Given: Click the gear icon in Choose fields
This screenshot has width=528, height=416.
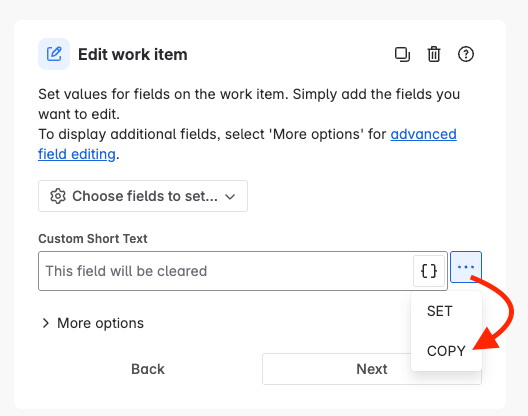Looking at the screenshot, I should [x=58, y=196].
